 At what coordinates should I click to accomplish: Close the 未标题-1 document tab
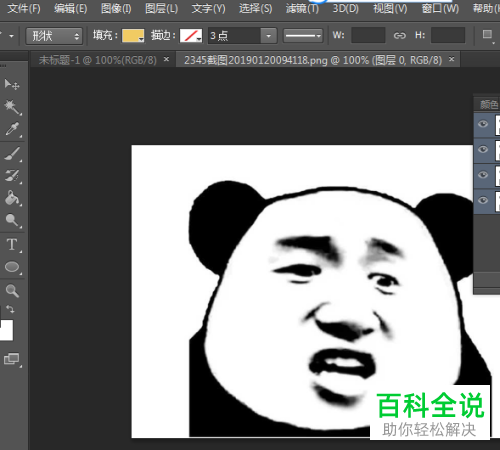[x=166, y=59]
